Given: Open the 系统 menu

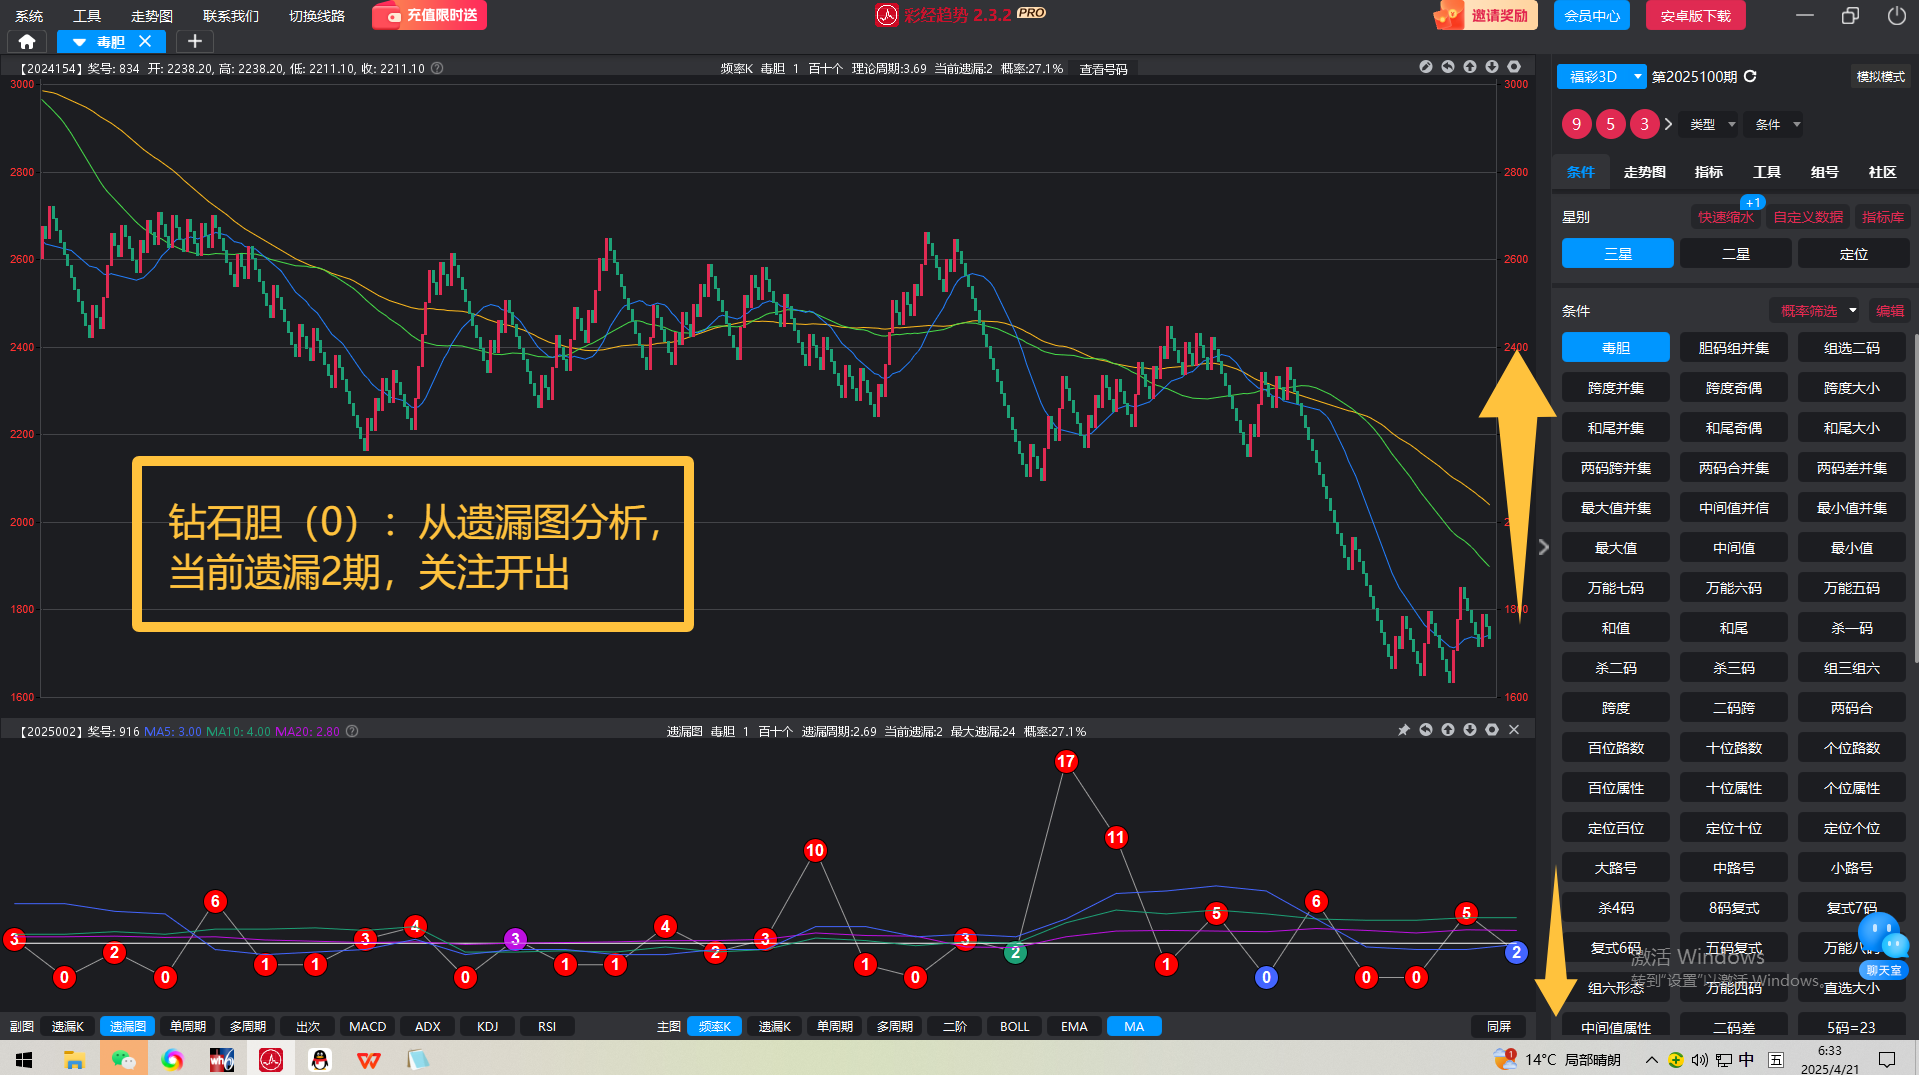Looking at the screenshot, I should click(29, 15).
